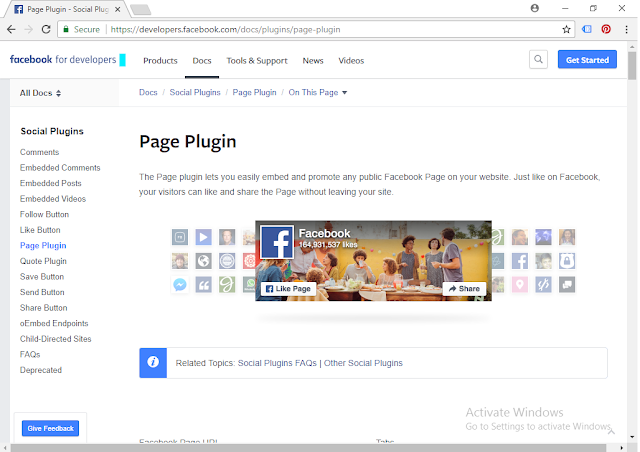Click the search magnifier icon
Viewport: 640px width, 452px height.
[x=538, y=60]
